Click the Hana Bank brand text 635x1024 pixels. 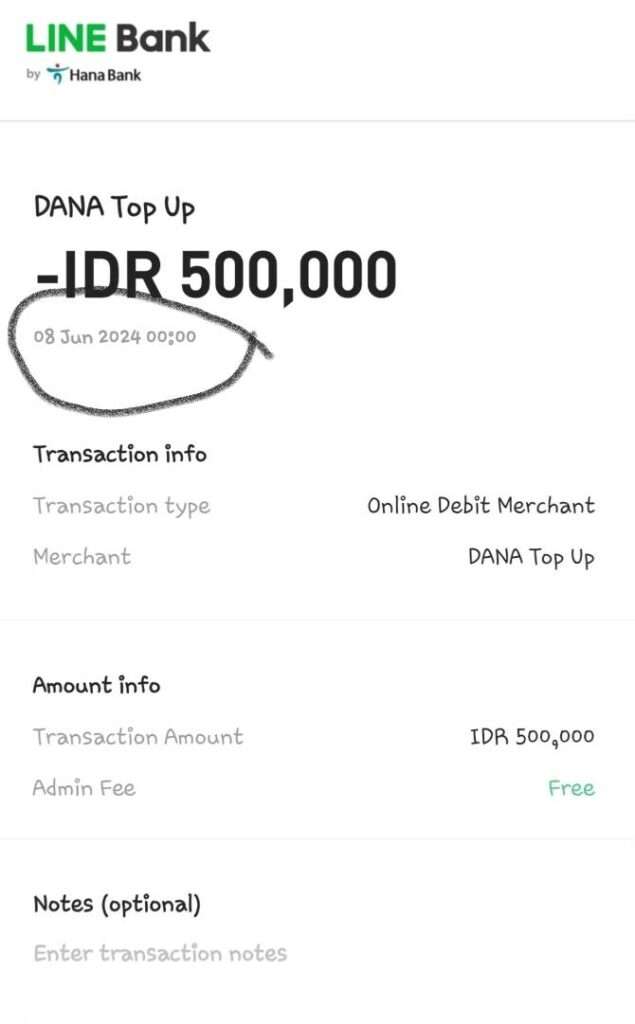pos(105,73)
